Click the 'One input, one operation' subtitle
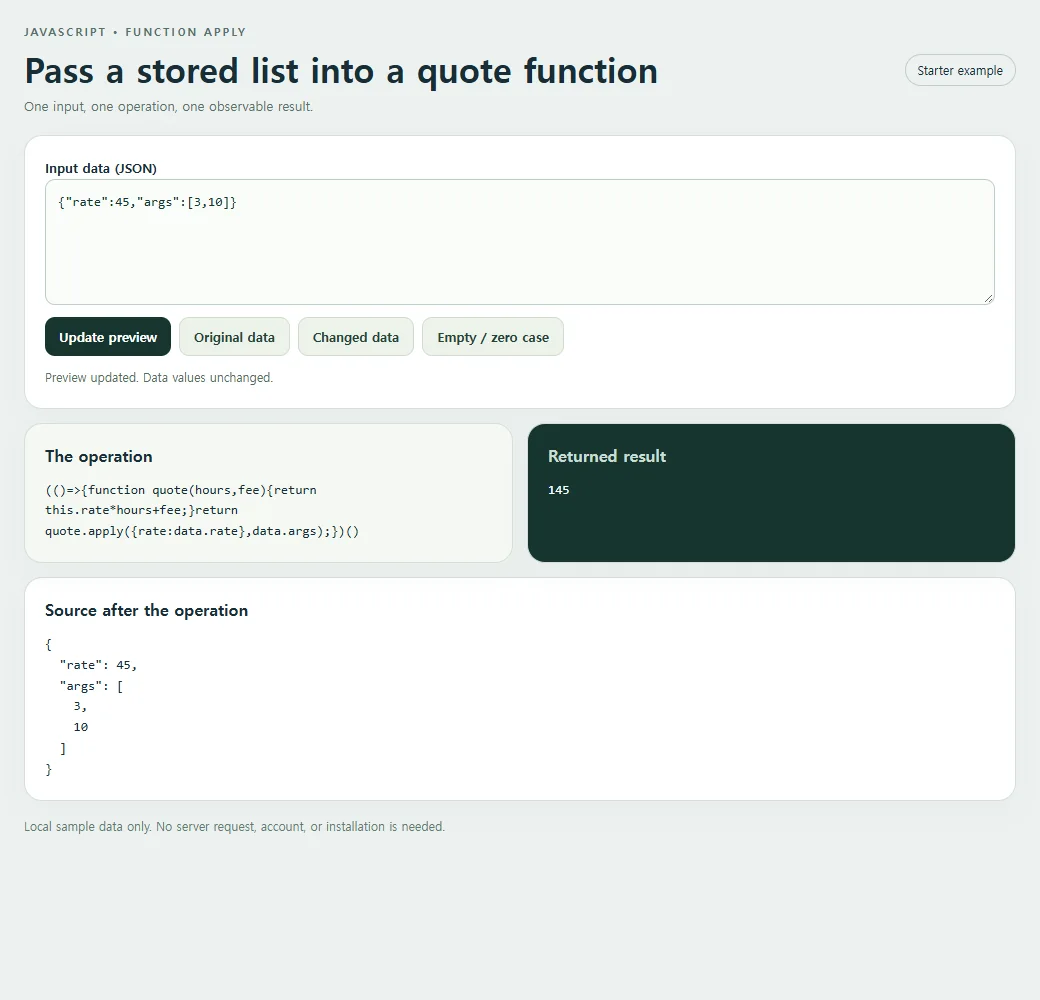 coord(168,106)
